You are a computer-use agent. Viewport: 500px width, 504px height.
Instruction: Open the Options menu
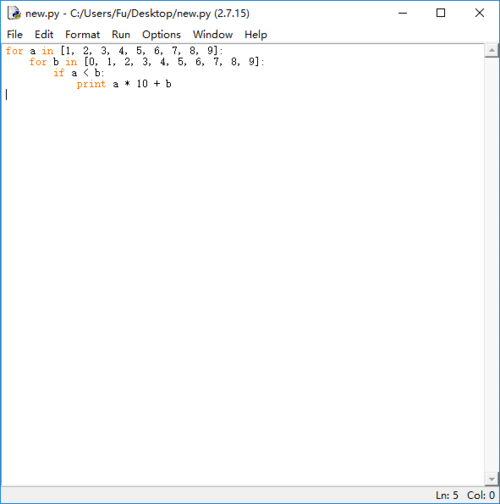[x=161, y=34]
